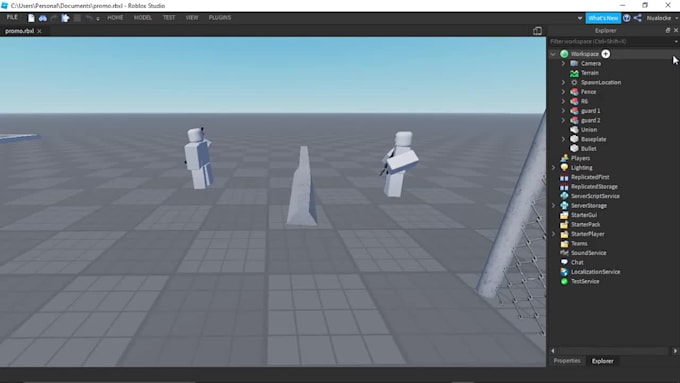Collapse the Workspace tree node
This screenshot has height=383, width=680.
pyautogui.click(x=553, y=54)
